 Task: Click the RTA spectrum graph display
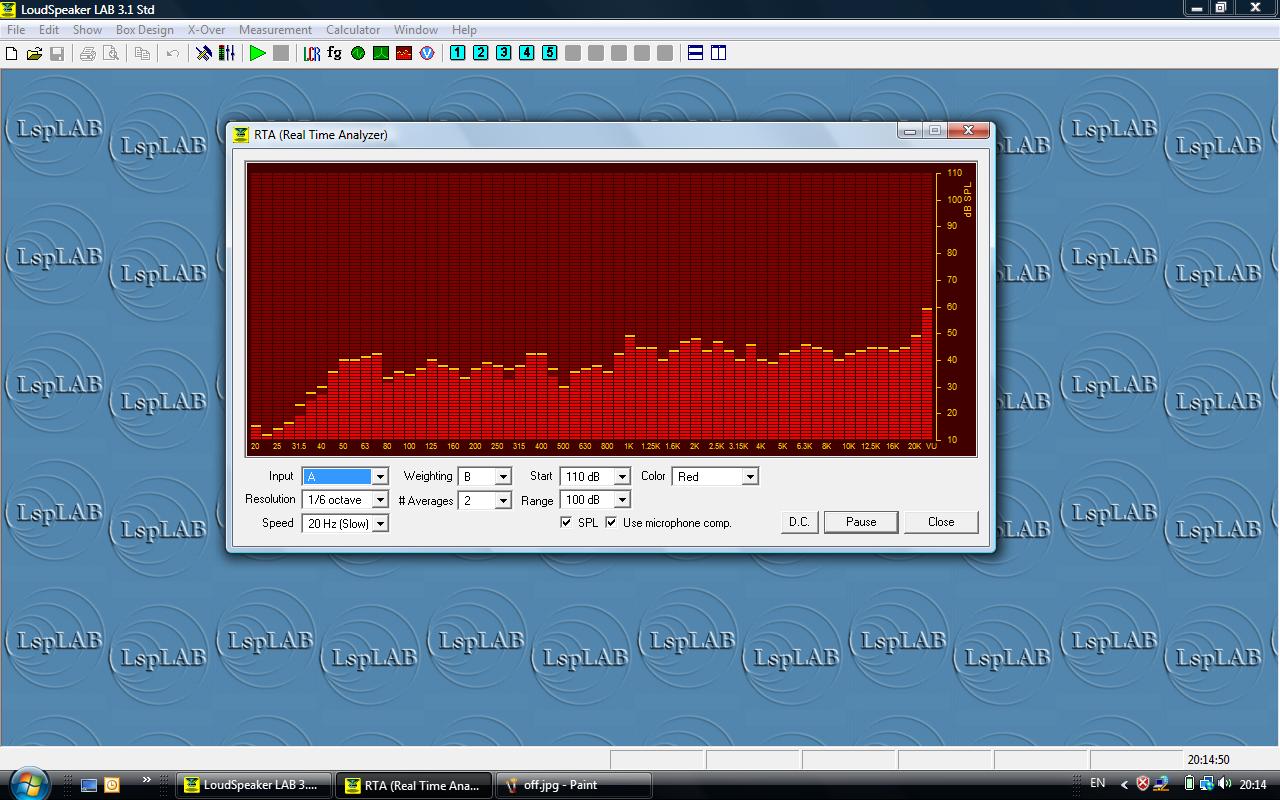coord(611,310)
